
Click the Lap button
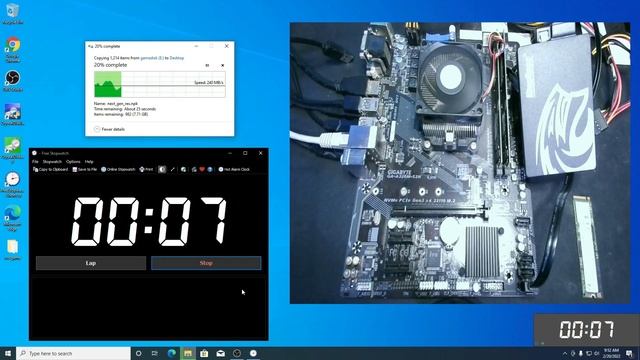[x=91, y=263]
